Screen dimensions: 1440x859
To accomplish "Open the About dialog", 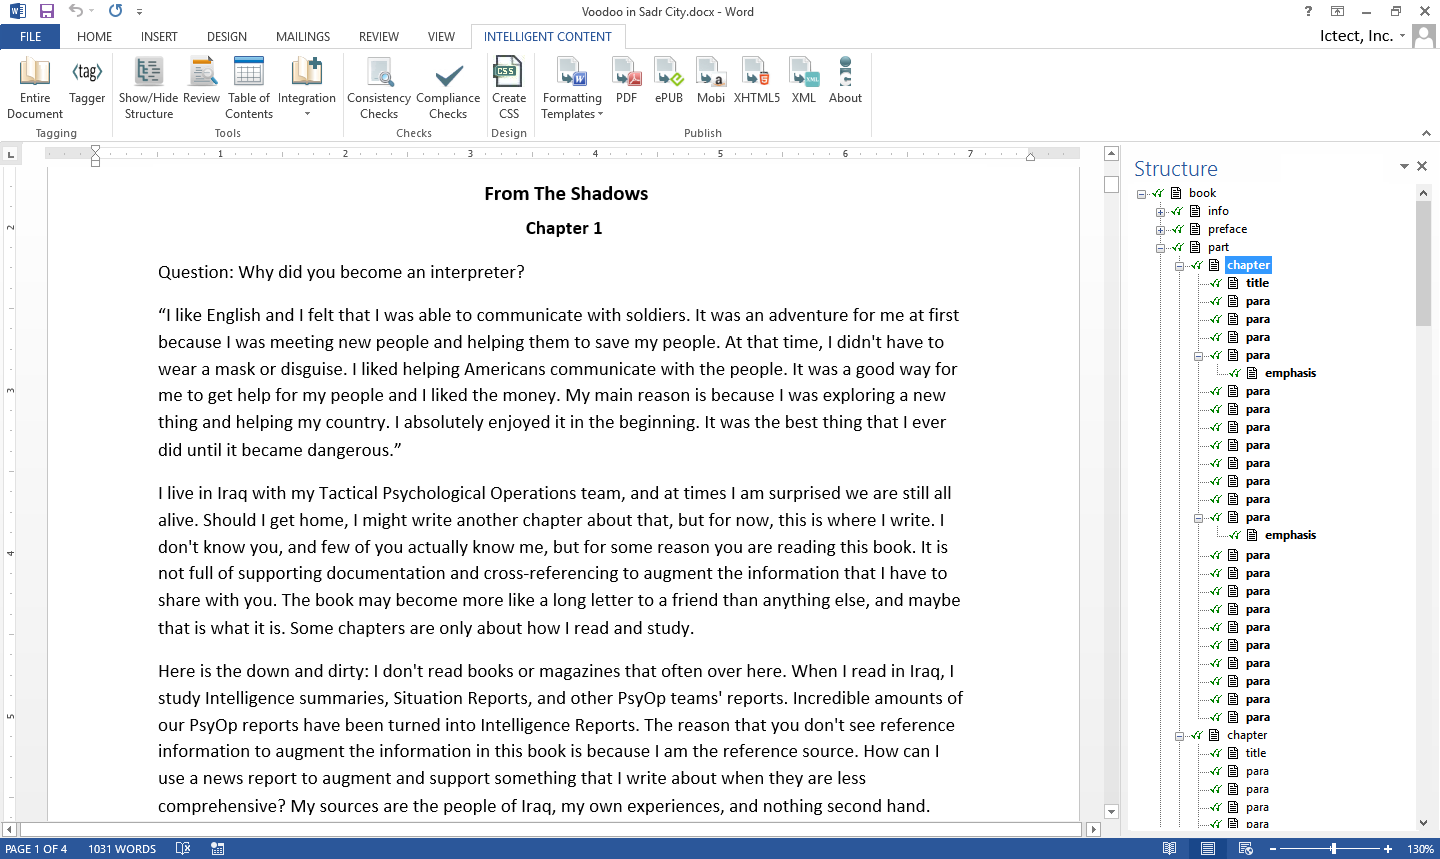I will pyautogui.click(x=845, y=82).
